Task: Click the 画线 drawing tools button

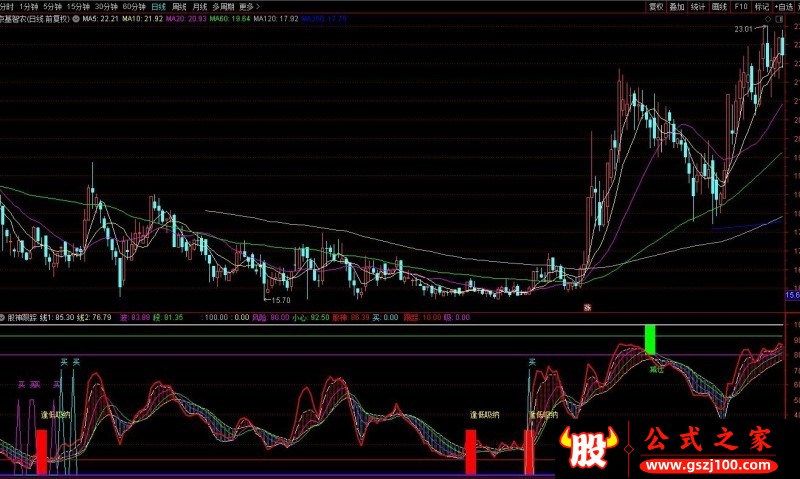Action: pos(719,7)
